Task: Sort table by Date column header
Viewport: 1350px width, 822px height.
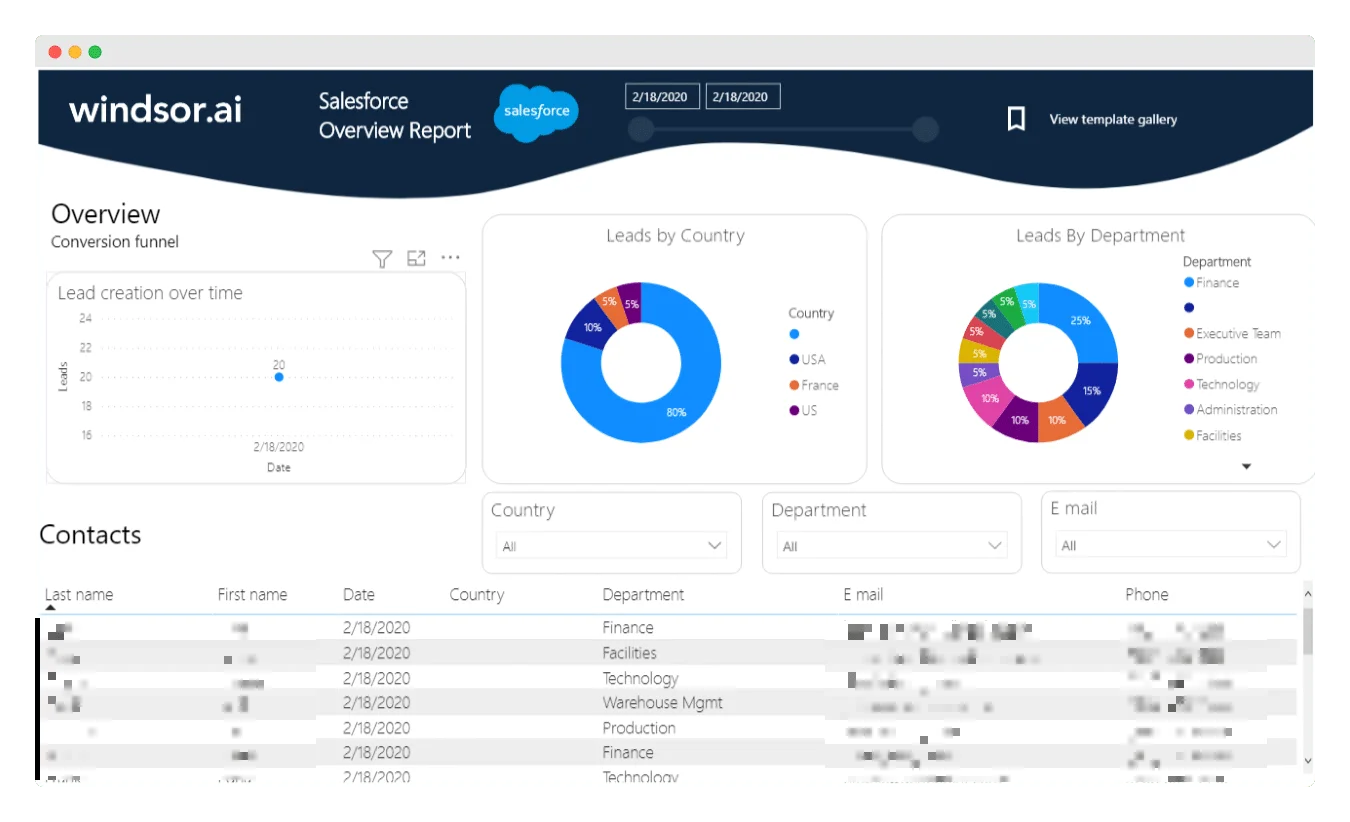Action: tap(358, 594)
